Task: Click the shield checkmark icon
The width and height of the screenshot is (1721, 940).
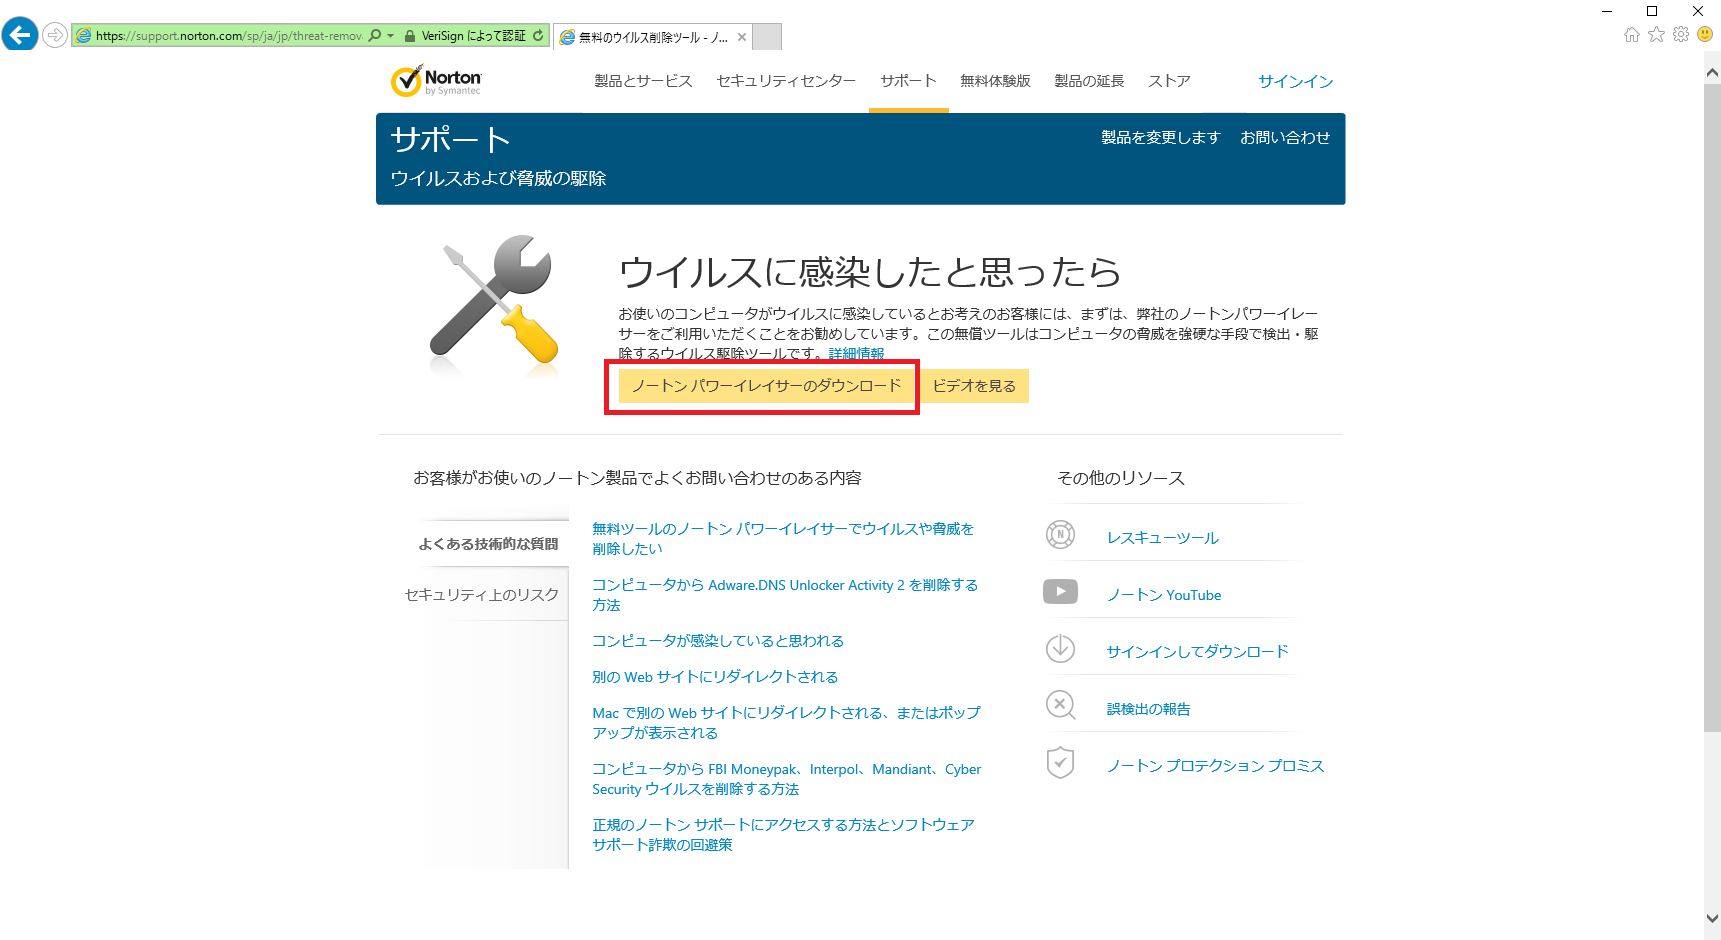Action: coord(1061,763)
